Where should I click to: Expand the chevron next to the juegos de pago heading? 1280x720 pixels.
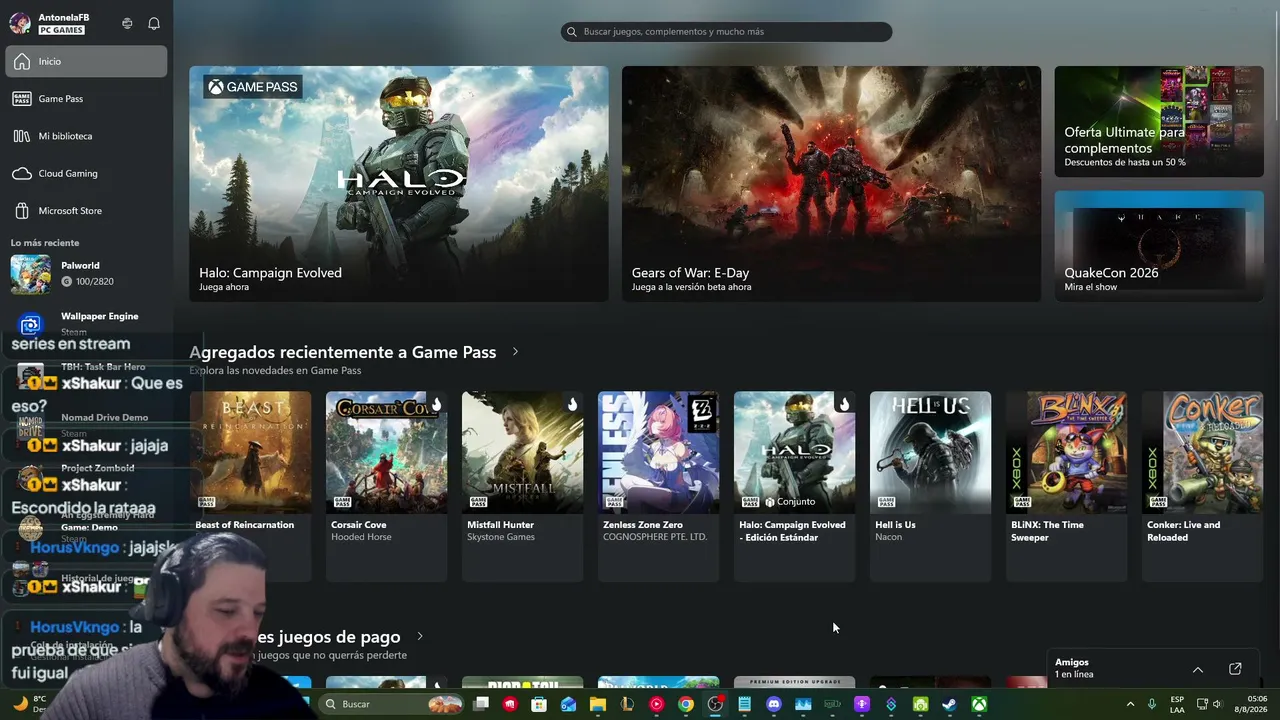point(420,637)
